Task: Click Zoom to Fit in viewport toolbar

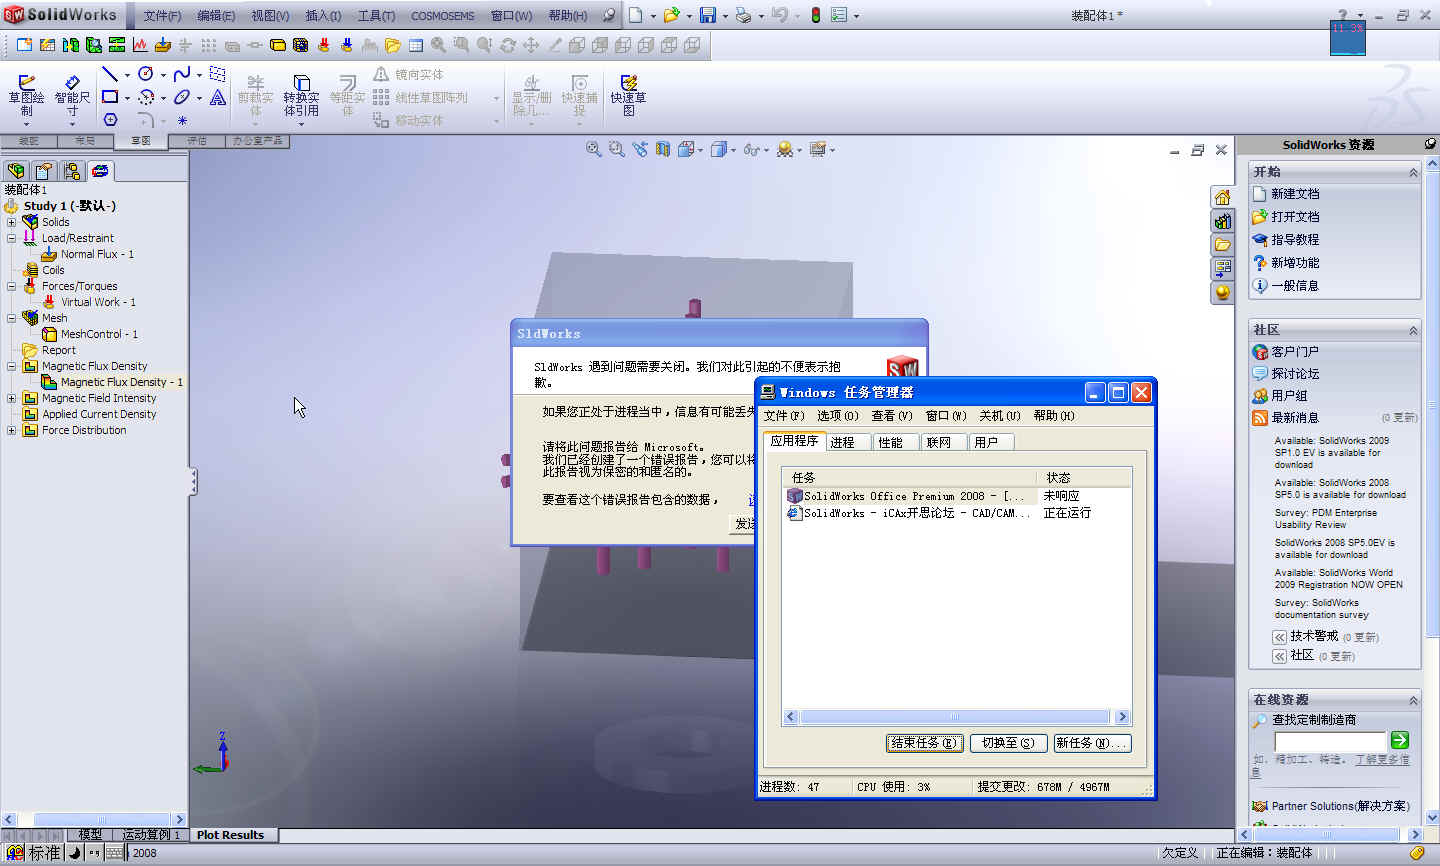Action: pyautogui.click(x=593, y=149)
